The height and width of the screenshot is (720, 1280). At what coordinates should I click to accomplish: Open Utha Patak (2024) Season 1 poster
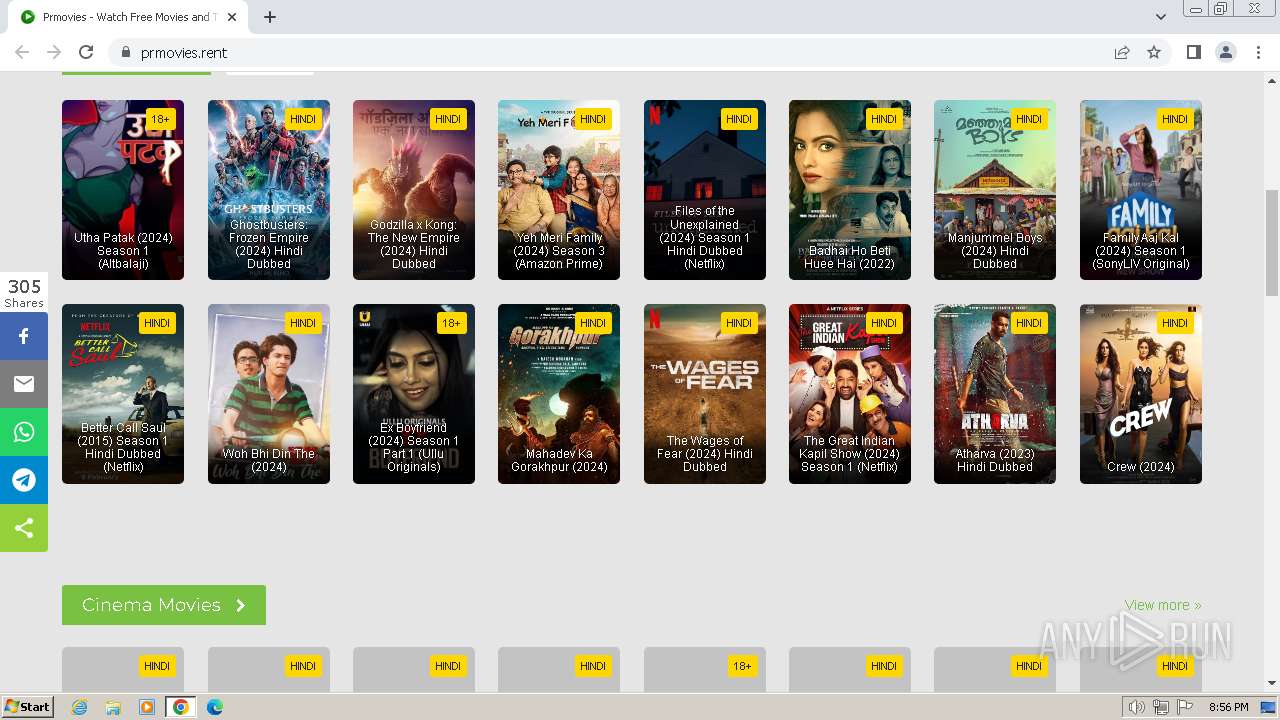click(123, 190)
